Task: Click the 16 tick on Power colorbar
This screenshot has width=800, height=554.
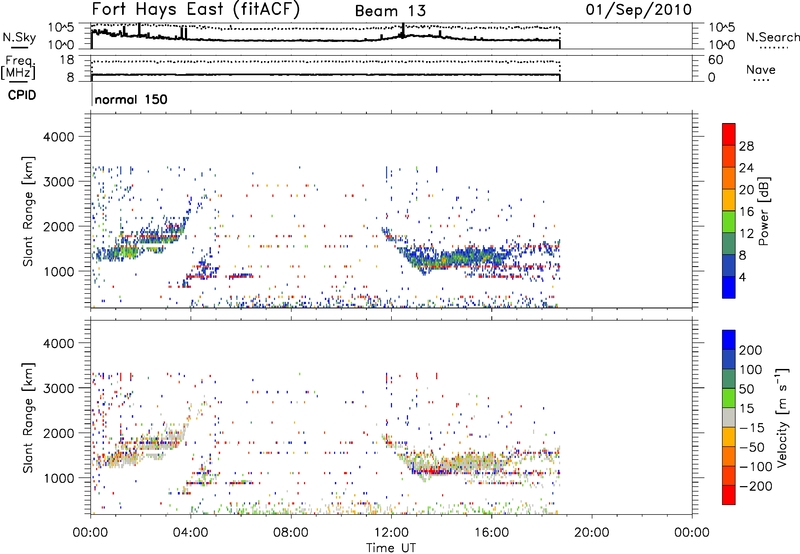Action: 746,212
